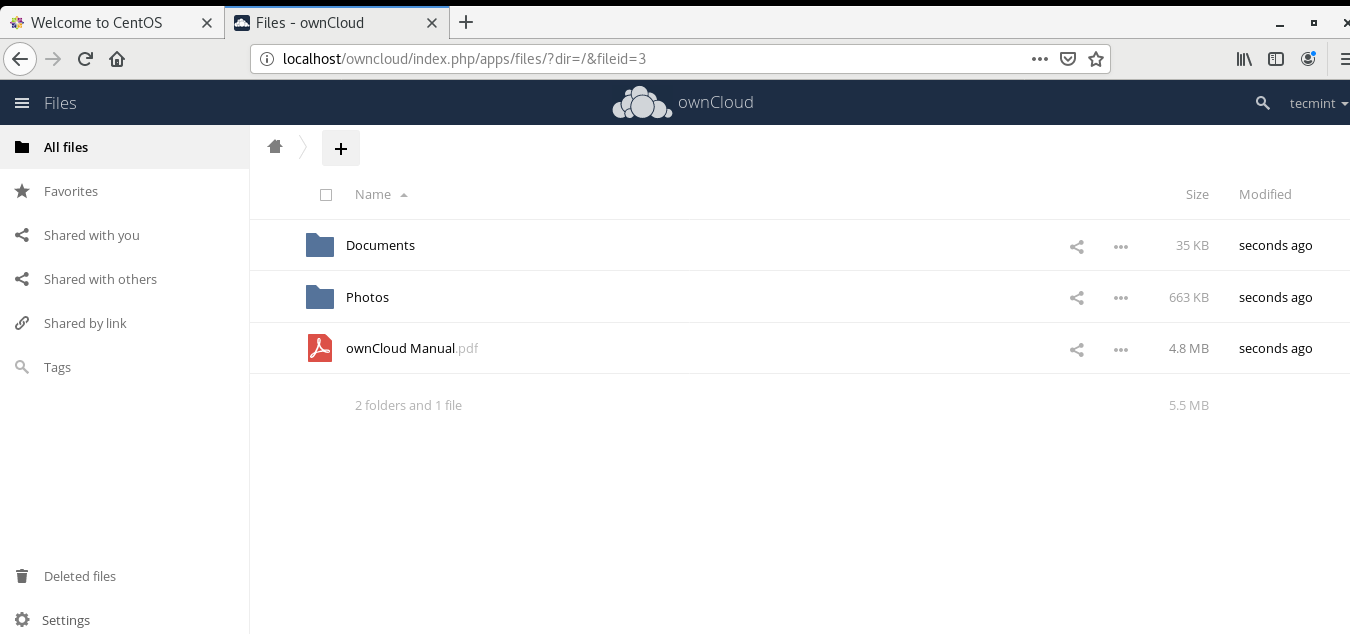This screenshot has width=1350, height=634.
Task: Sort files by Size column
Action: pyautogui.click(x=1197, y=194)
